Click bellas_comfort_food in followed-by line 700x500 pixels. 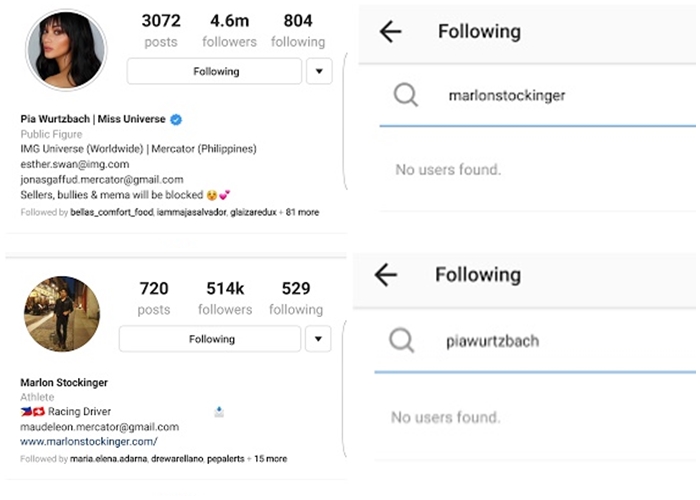pyautogui.click(x=111, y=213)
